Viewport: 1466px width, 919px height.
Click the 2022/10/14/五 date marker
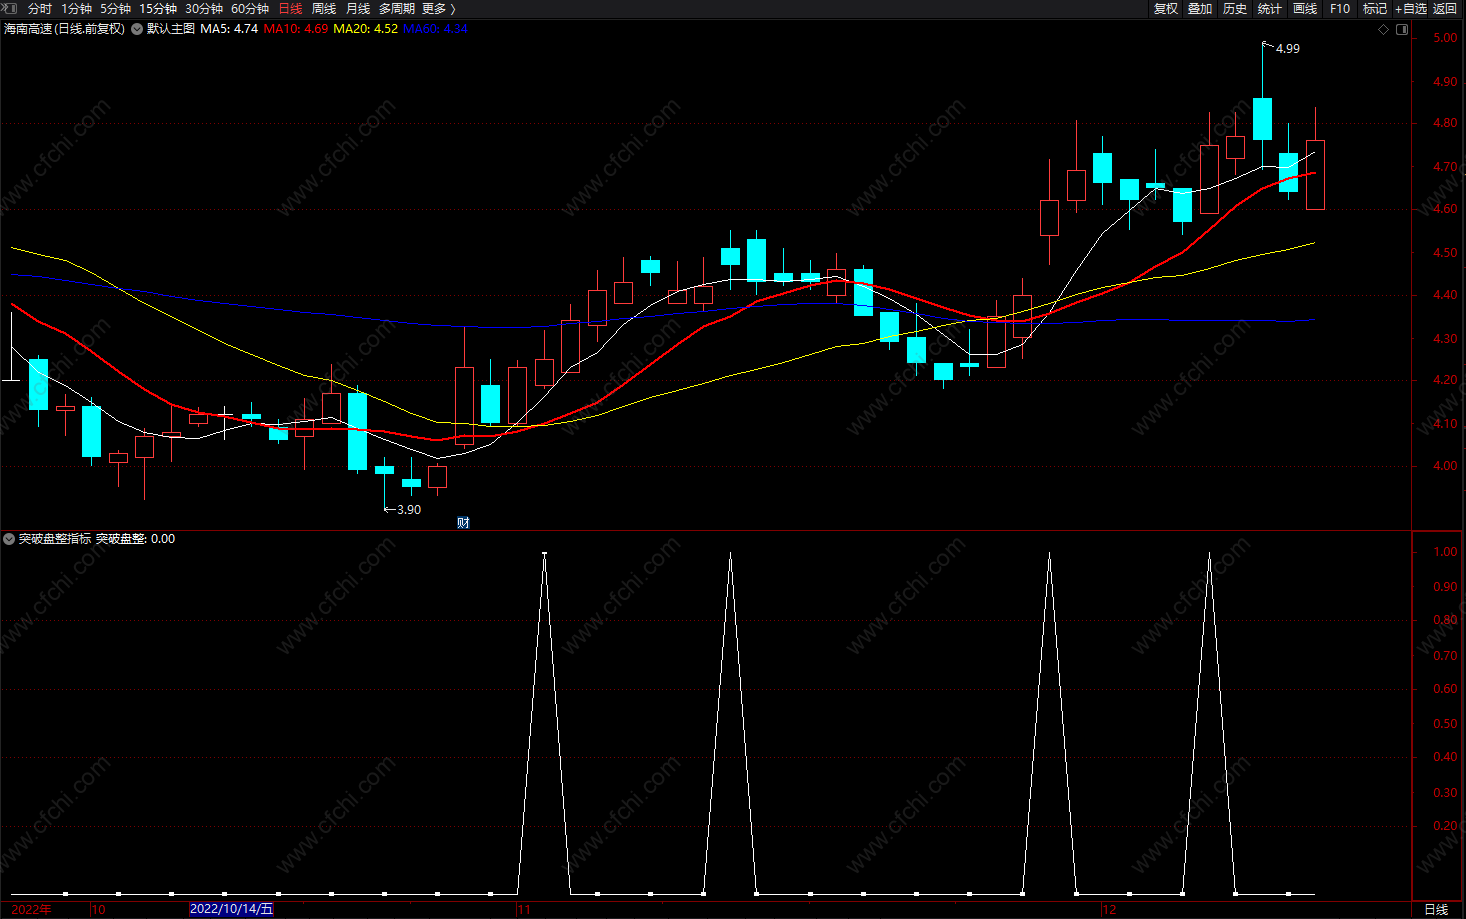[x=231, y=909]
